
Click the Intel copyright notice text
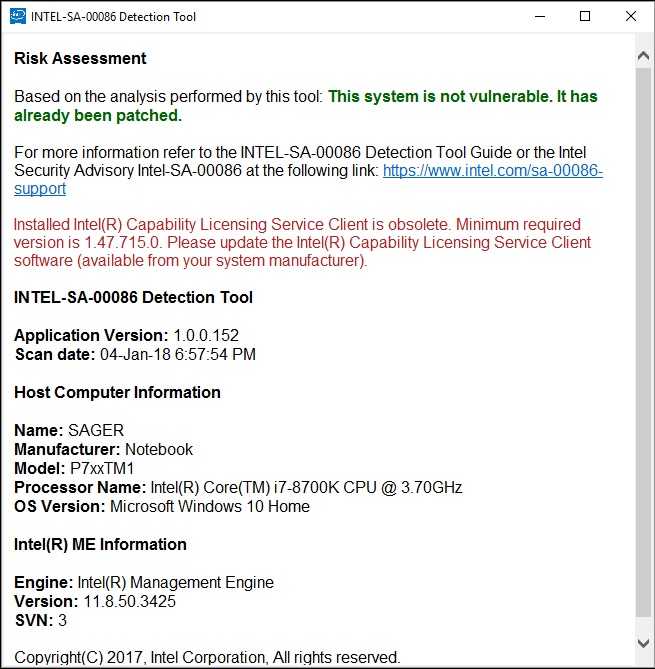(207, 658)
